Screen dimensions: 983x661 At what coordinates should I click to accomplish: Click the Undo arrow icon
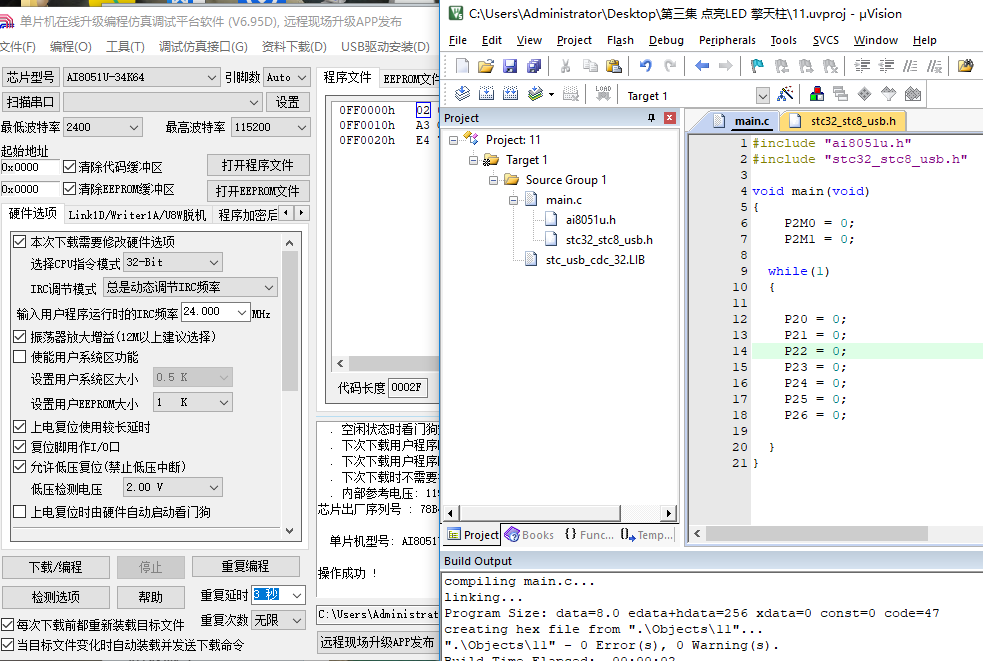point(646,66)
